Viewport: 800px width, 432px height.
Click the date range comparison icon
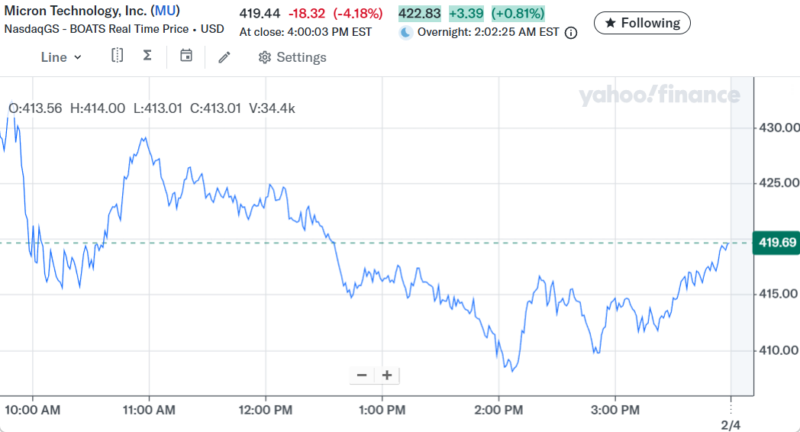(117, 56)
